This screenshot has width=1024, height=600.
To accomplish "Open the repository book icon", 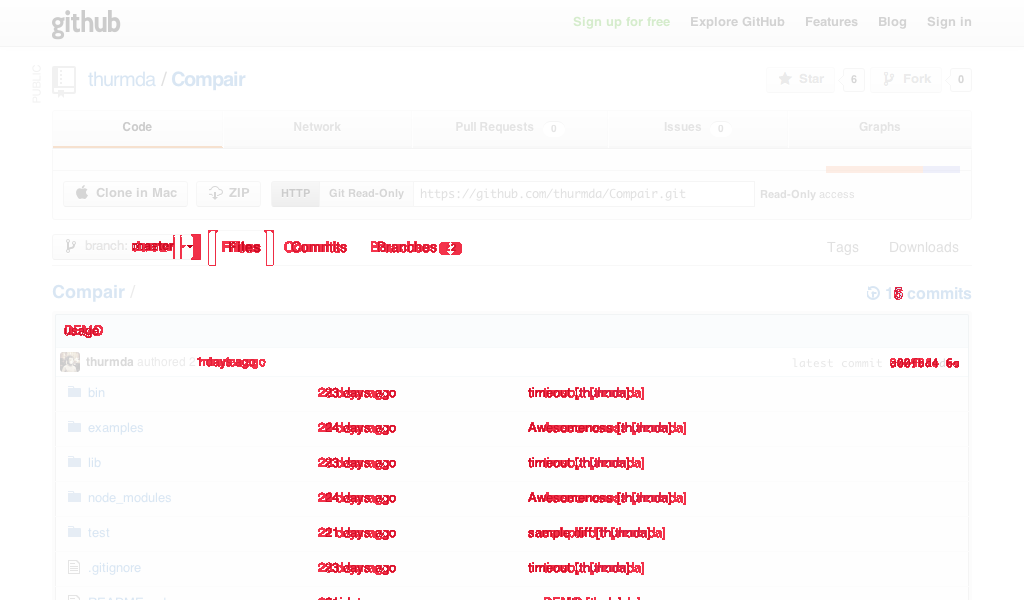I will pos(64,81).
